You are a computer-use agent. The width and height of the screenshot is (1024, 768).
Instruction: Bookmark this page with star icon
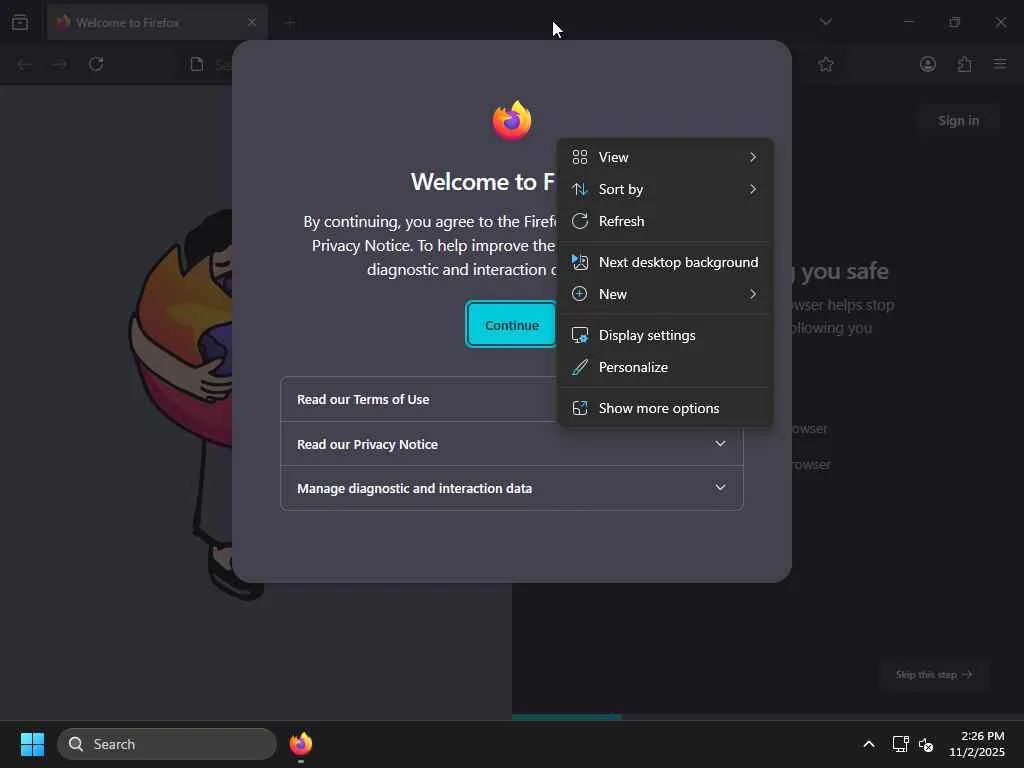(826, 64)
